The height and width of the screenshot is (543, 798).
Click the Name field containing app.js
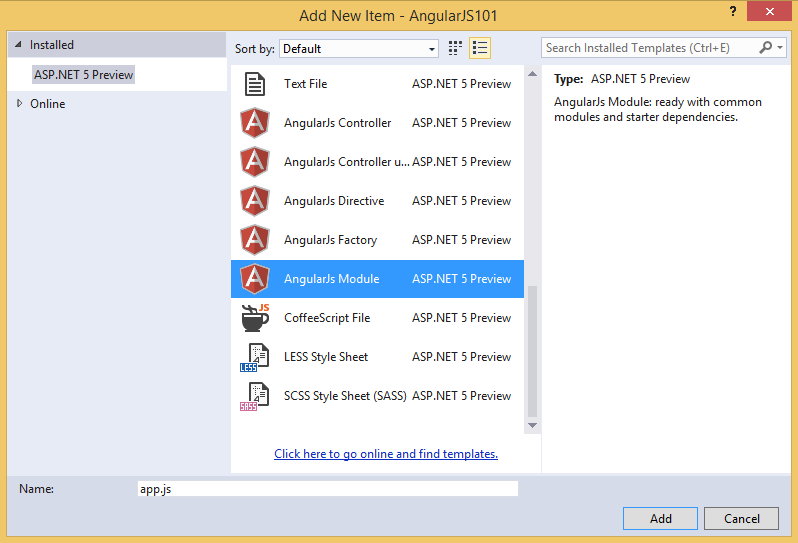[x=328, y=489]
